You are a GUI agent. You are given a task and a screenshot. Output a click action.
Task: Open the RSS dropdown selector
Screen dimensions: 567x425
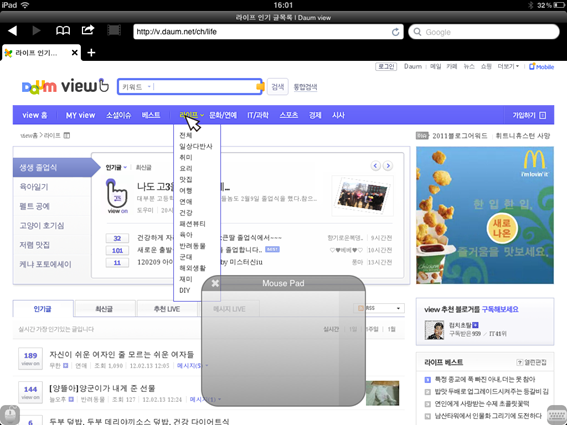pyautogui.click(x=379, y=308)
